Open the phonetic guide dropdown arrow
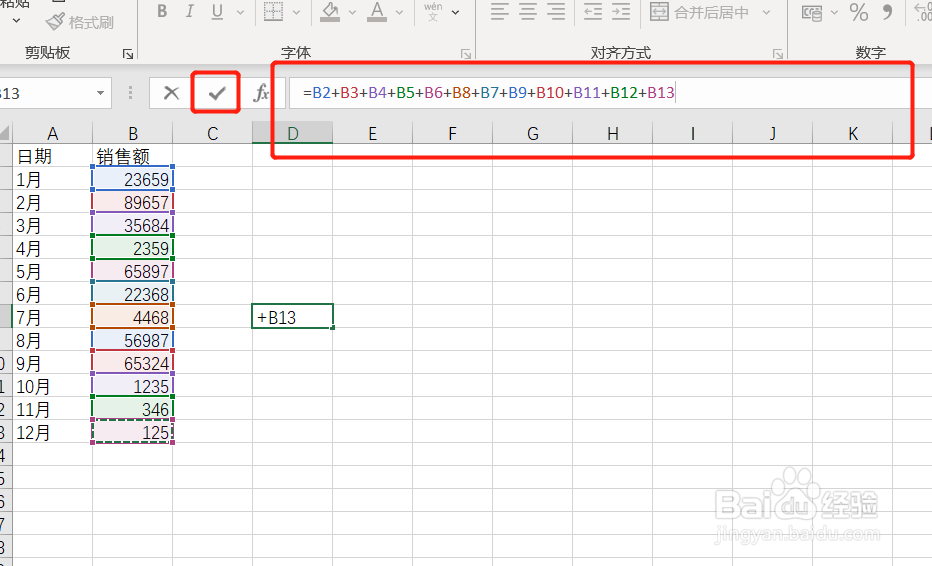This screenshot has width=932, height=566. [455, 12]
